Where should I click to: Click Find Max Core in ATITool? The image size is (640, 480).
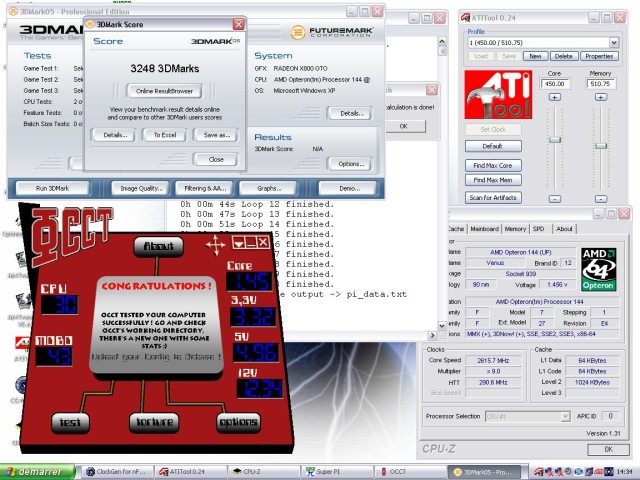pos(493,165)
